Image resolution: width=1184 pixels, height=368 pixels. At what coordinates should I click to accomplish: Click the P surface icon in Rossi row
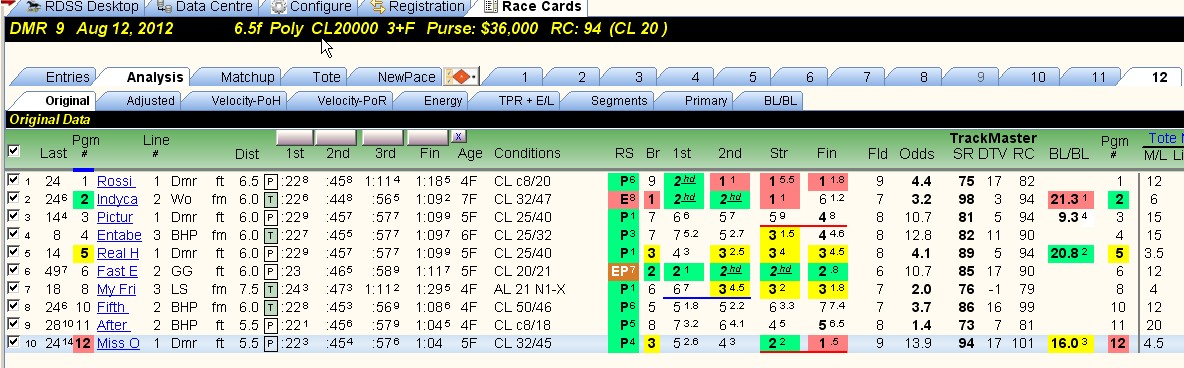click(270, 181)
